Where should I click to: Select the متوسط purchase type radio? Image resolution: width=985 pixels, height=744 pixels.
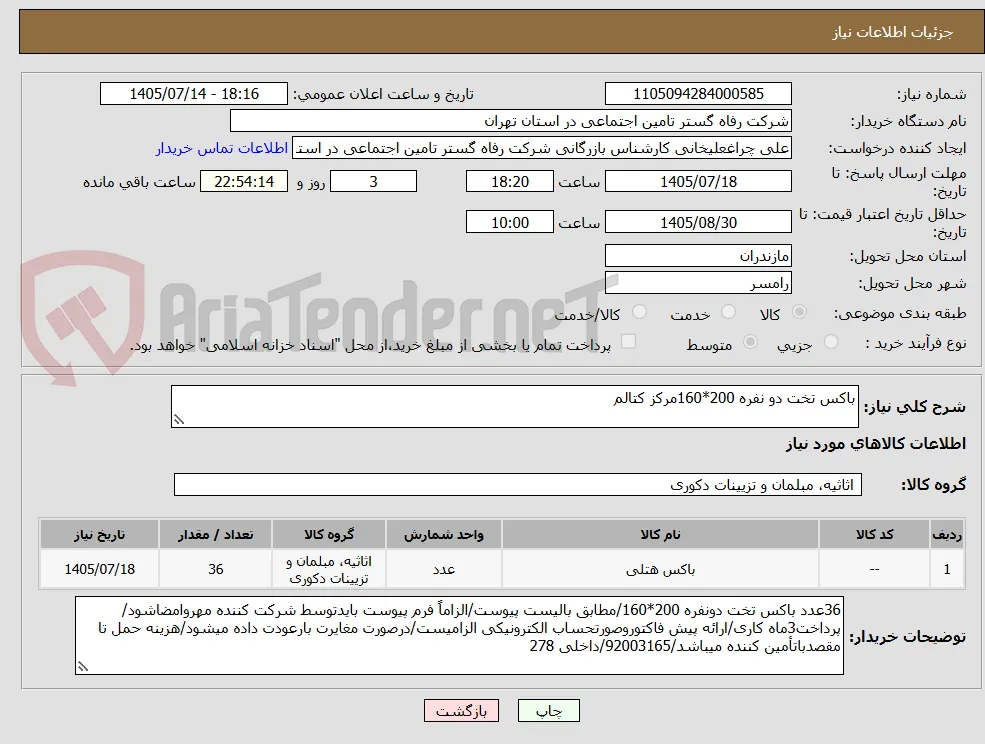pos(750,342)
